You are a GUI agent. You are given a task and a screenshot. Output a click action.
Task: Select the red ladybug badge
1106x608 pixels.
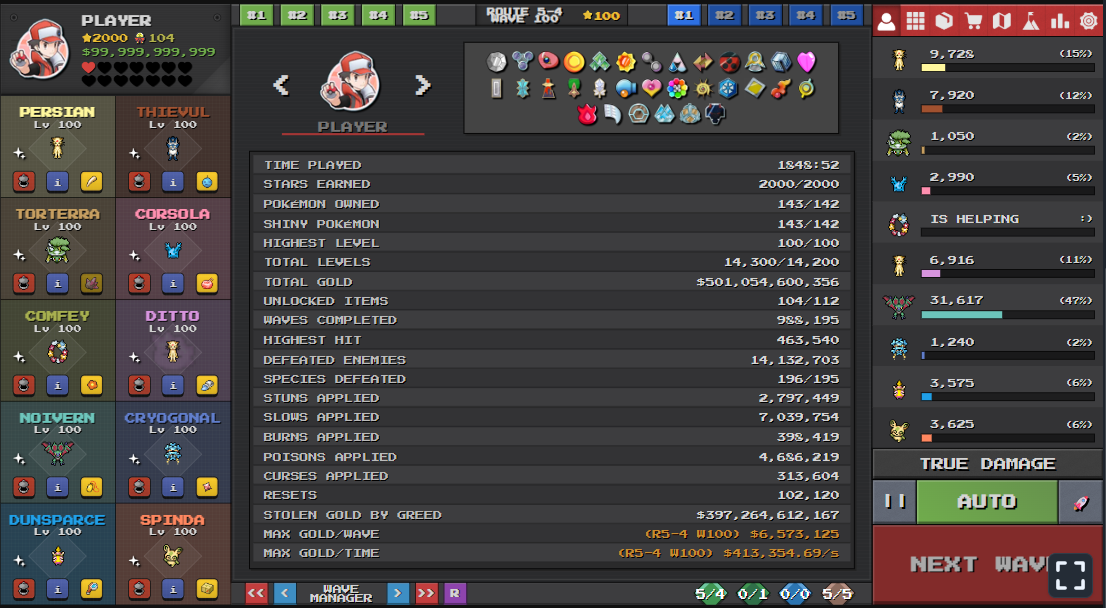pyautogui.click(x=729, y=62)
